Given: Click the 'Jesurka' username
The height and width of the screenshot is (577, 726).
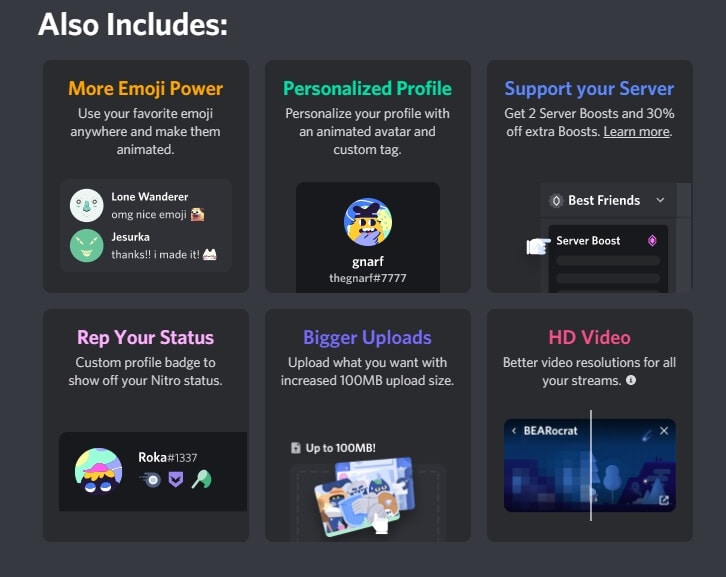Looking at the screenshot, I should click(x=131, y=237).
